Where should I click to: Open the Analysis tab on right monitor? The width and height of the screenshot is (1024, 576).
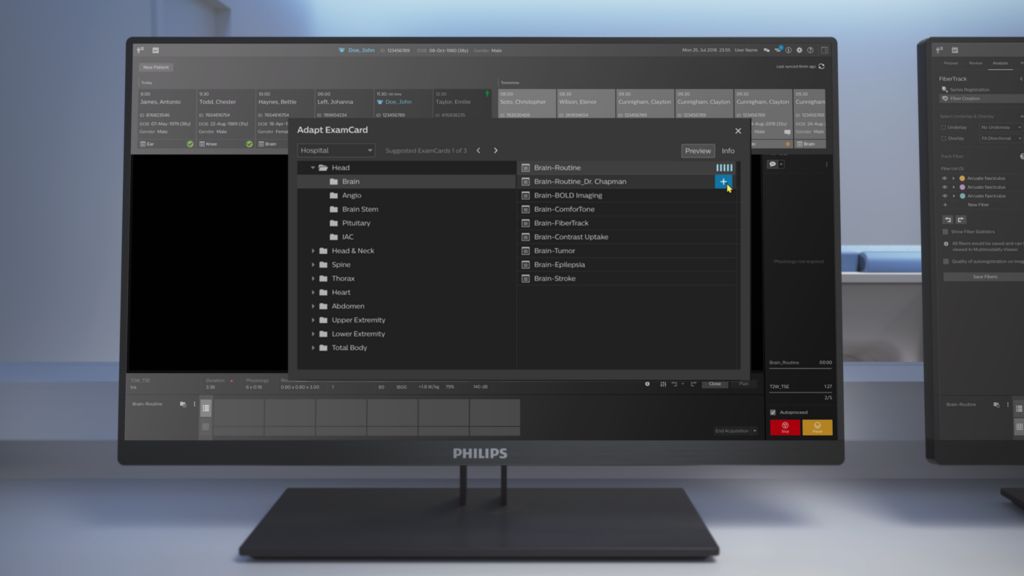click(1000, 63)
